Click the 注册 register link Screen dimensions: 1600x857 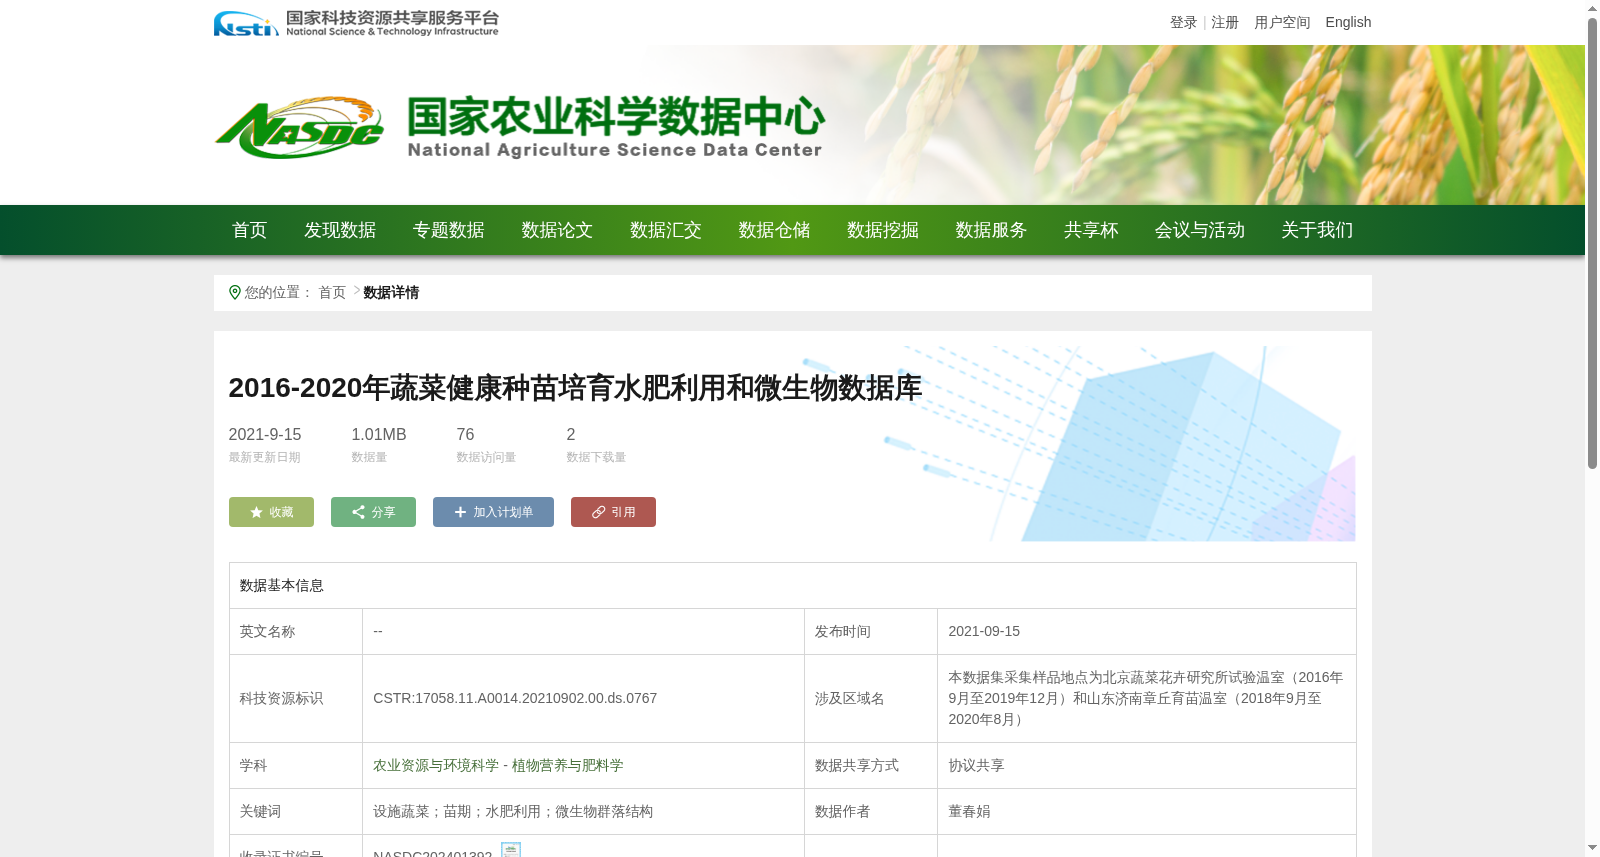coord(1225,22)
